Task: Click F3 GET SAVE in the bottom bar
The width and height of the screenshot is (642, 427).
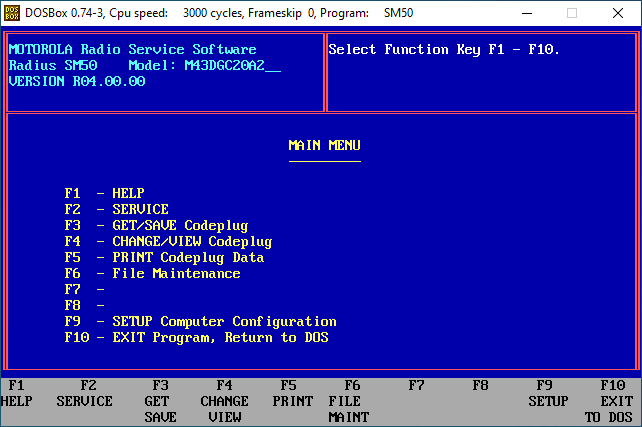Action: pos(160,401)
